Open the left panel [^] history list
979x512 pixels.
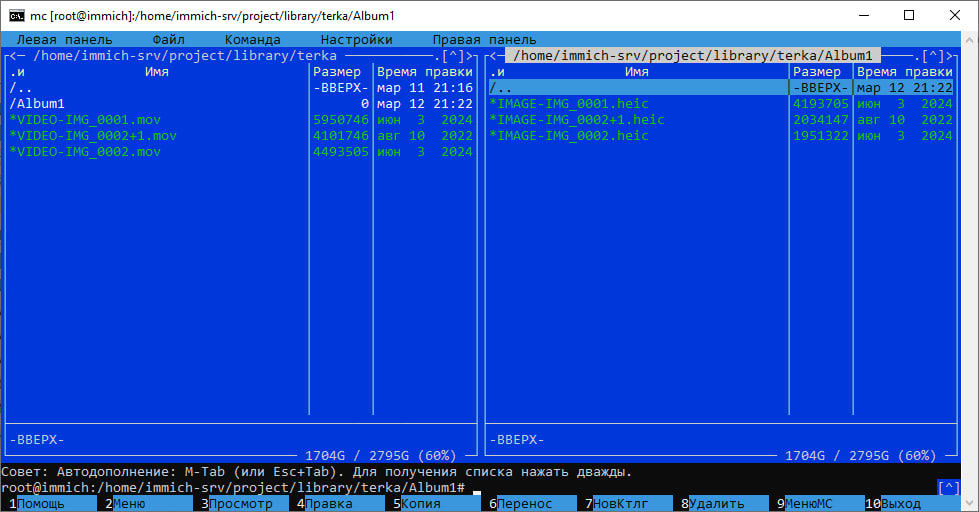tap(453, 56)
